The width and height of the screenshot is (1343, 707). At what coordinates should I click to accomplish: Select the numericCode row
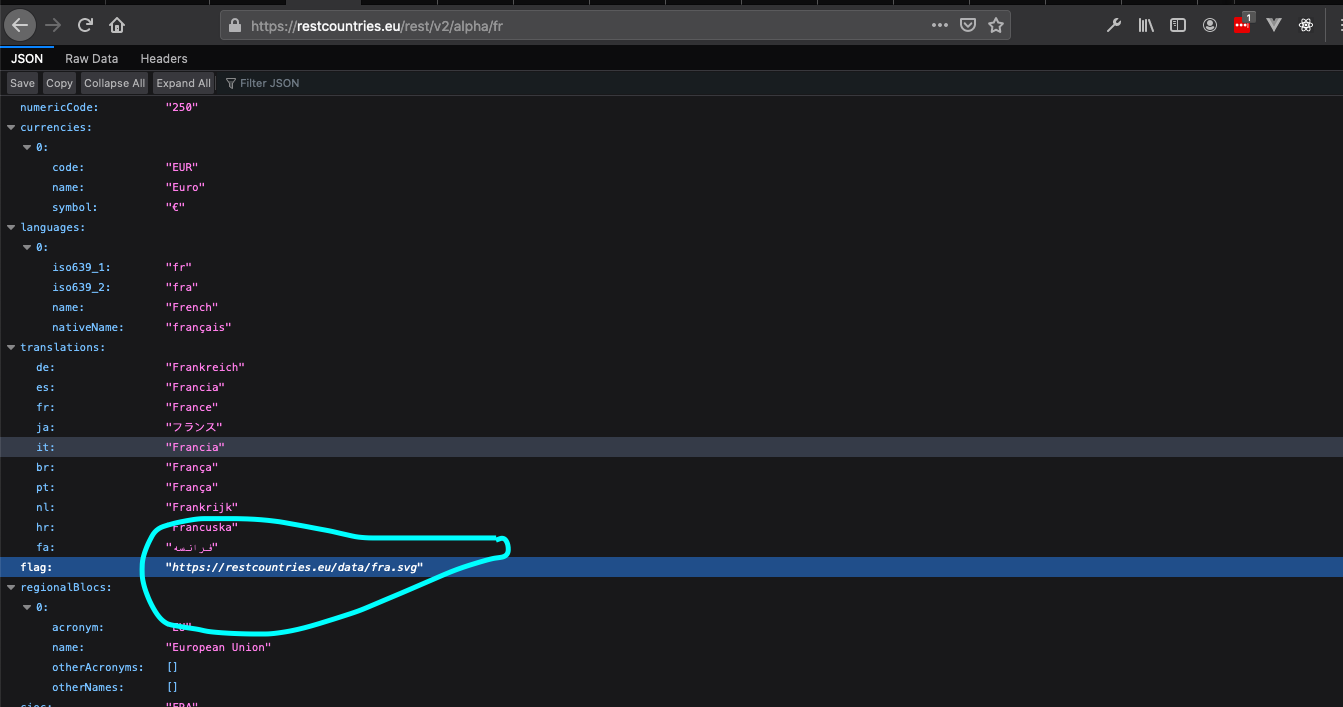(x=671, y=107)
